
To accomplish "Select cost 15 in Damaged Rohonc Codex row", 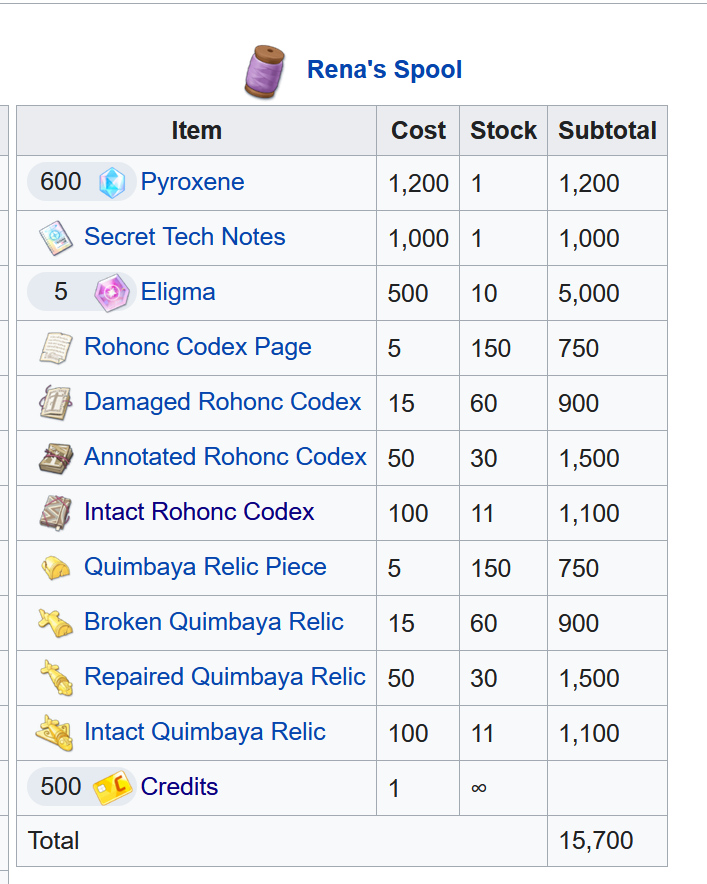I will 401,403.
